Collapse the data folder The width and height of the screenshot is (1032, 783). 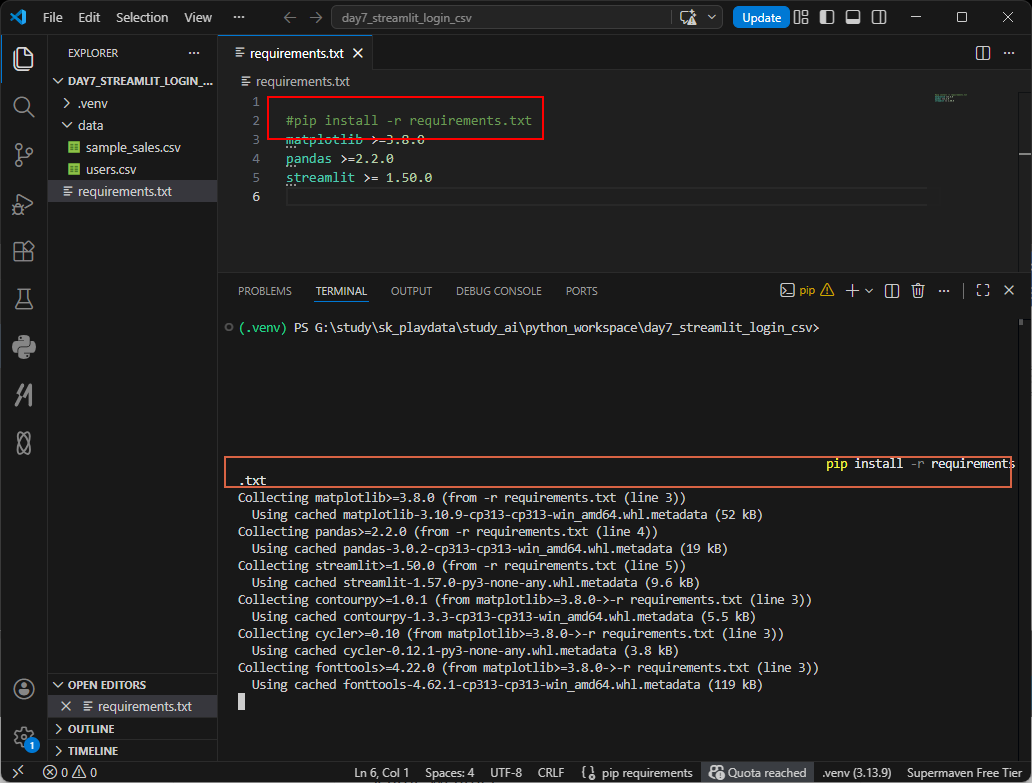[66, 125]
